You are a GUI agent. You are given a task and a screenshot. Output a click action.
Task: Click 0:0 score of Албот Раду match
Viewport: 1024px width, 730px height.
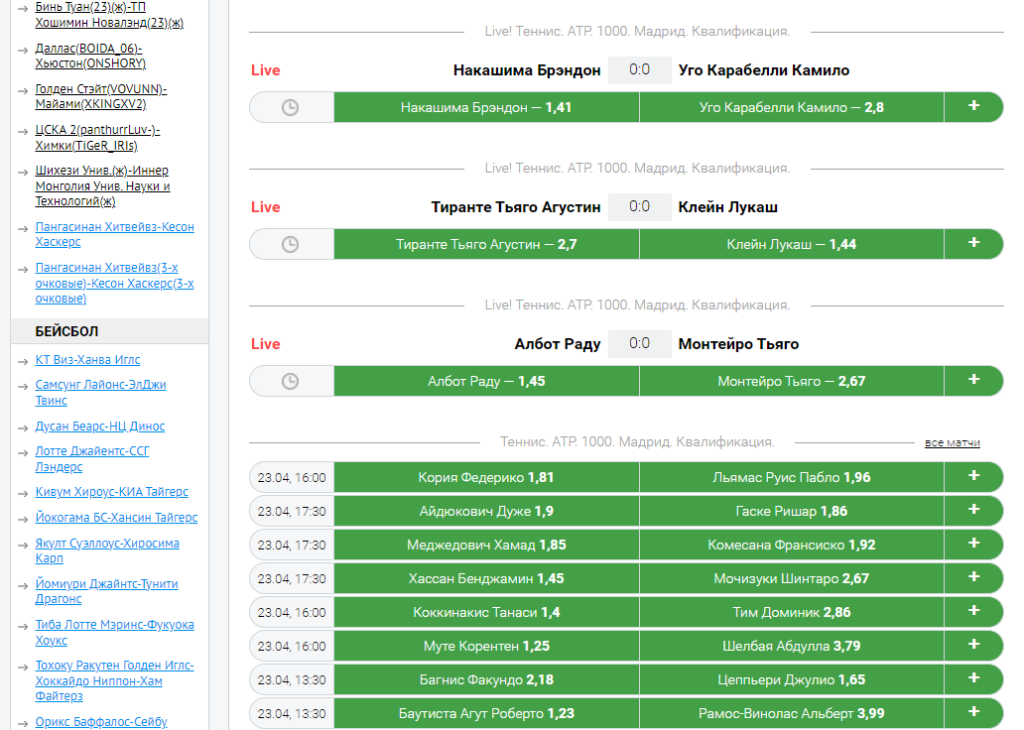pyautogui.click(x=639, y=343)
